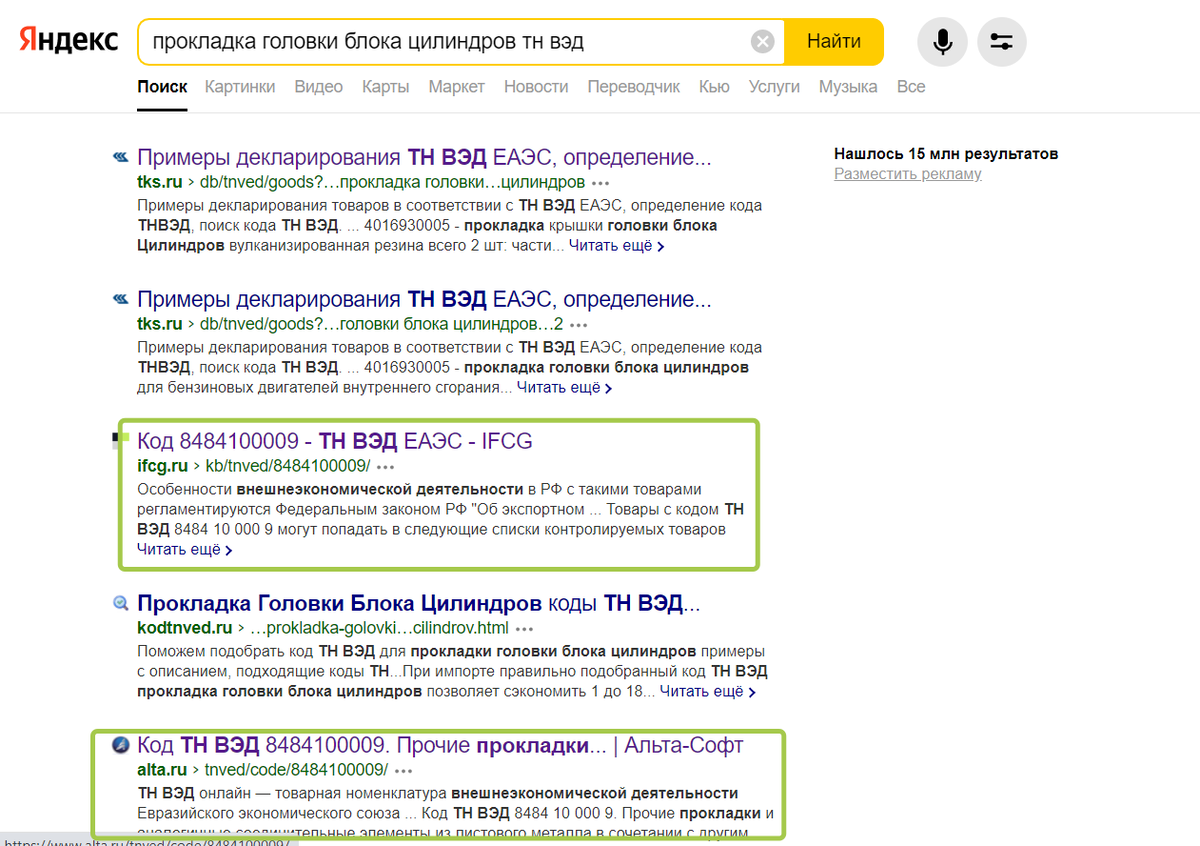Show all services via Все

tap(911, 87)
